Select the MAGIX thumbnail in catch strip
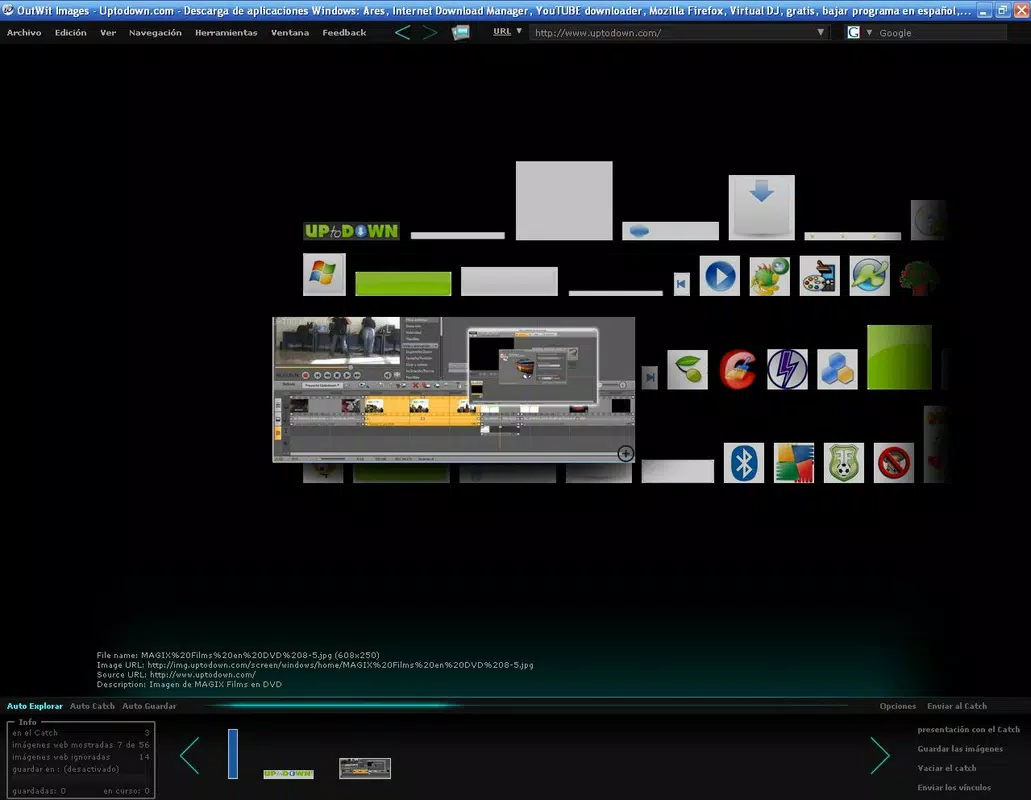Screen dimensions: 1031x800 coord(365,768)
